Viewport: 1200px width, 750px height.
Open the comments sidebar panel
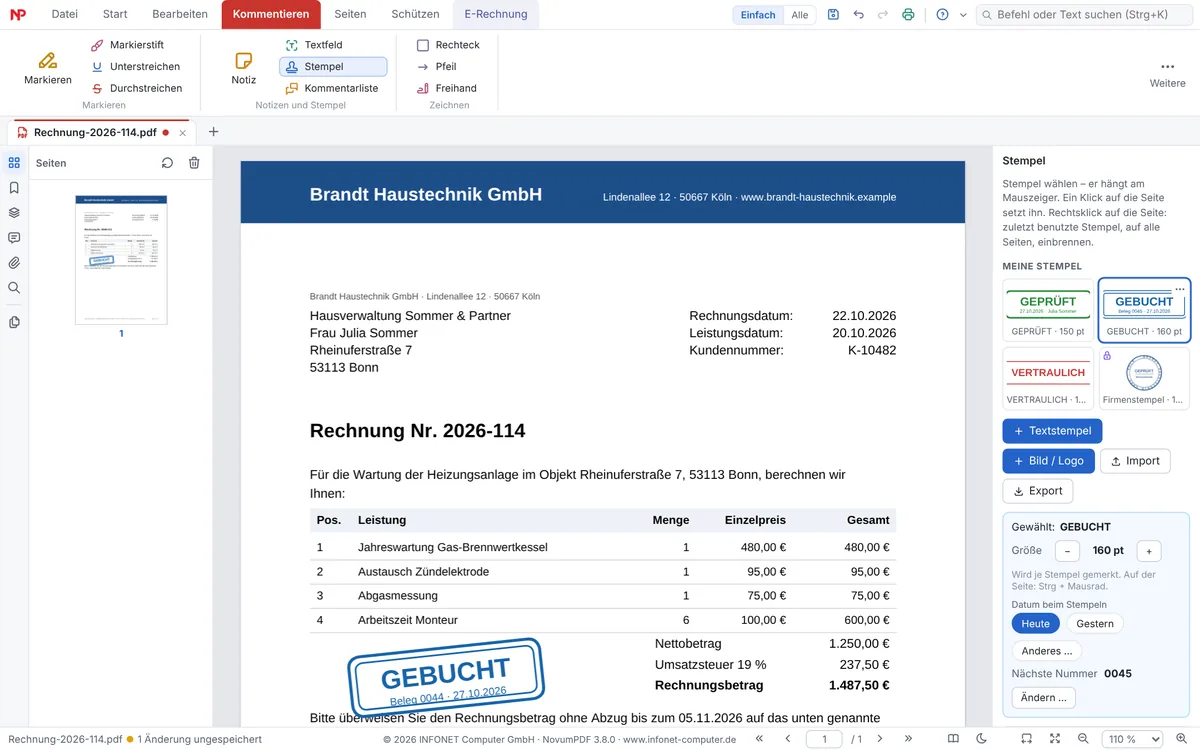tap(14, 237)
